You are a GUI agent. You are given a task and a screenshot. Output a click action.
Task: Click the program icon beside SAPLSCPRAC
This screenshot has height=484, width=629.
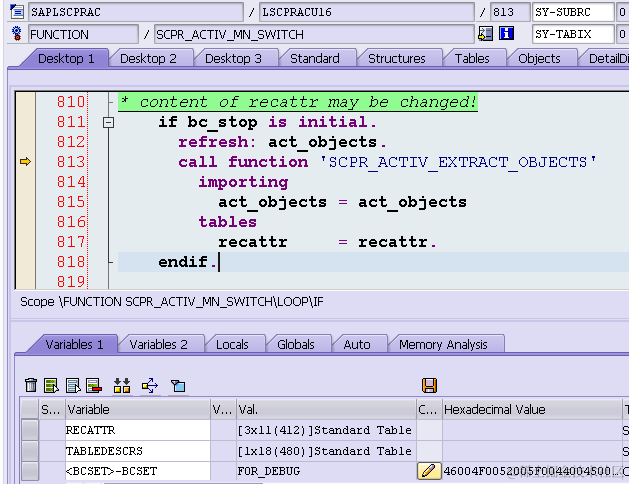coord(16,12)
